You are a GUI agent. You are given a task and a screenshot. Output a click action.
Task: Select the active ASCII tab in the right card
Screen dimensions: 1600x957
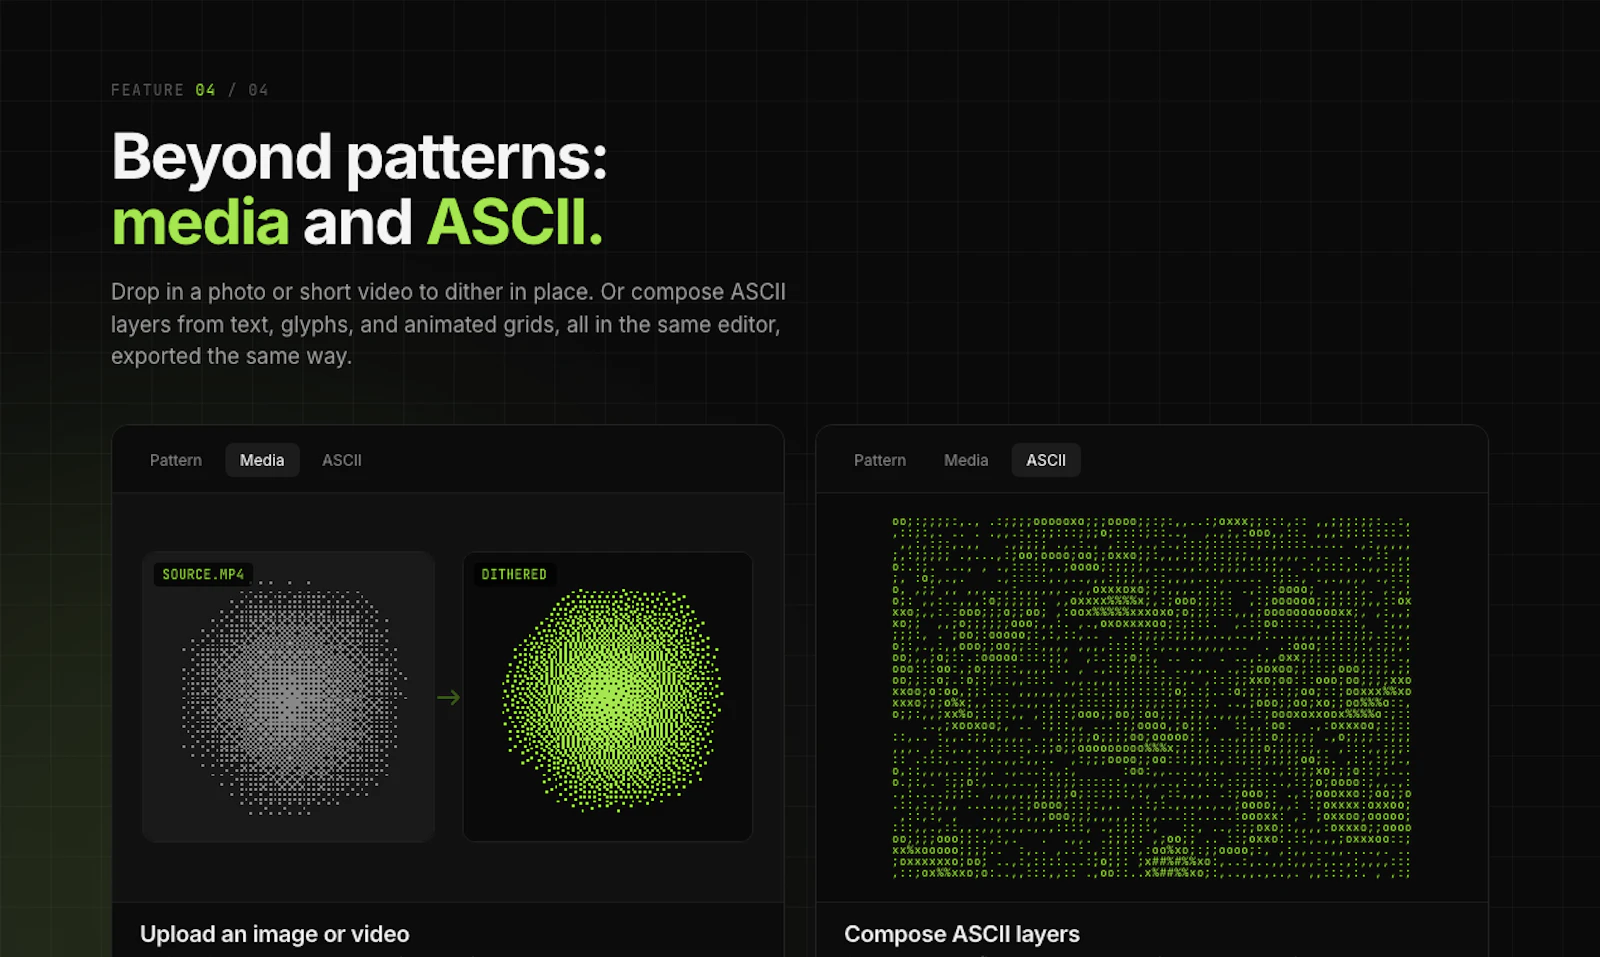(1046, 460)
